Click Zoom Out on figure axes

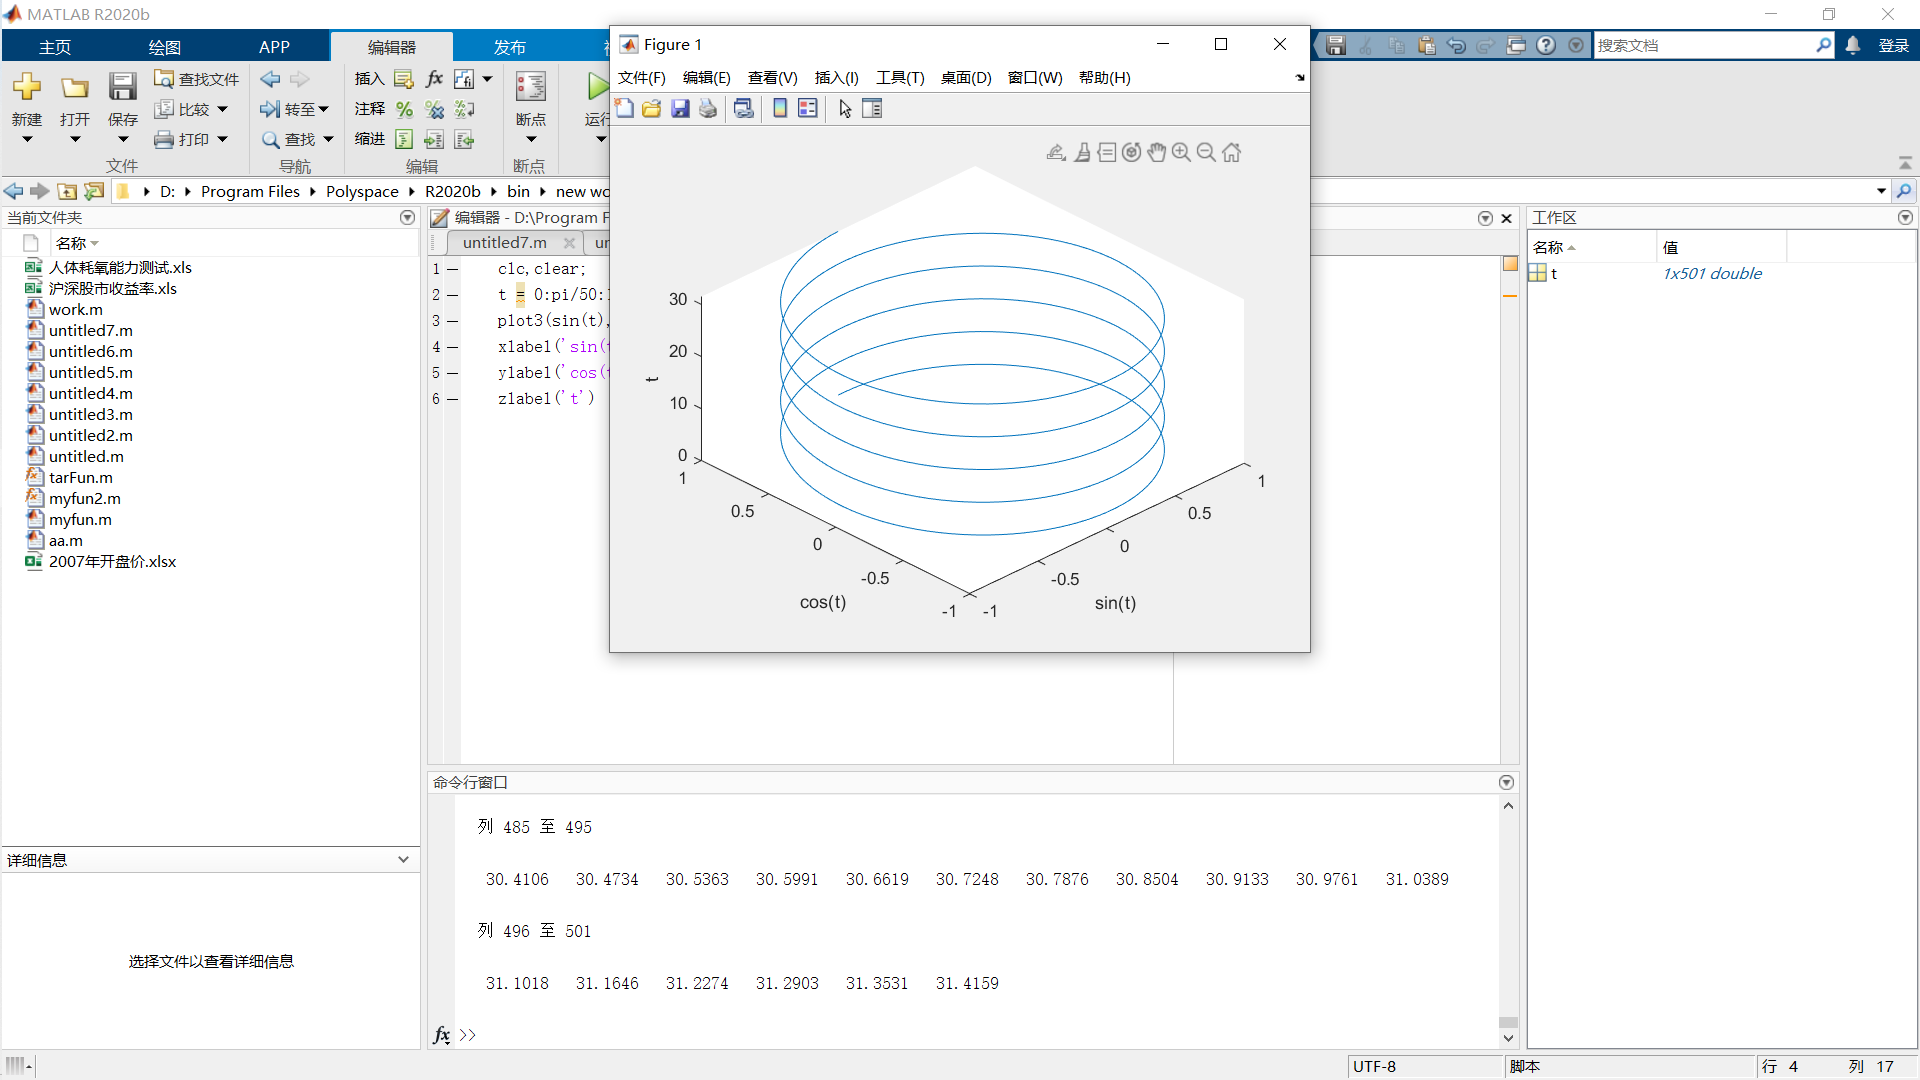(1206, 152)
